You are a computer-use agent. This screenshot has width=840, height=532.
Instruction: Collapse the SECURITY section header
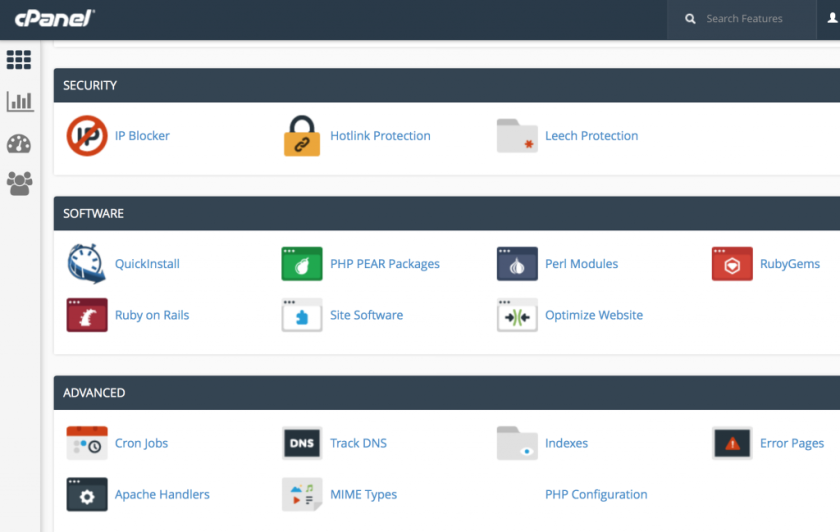[x=447, y=85]
